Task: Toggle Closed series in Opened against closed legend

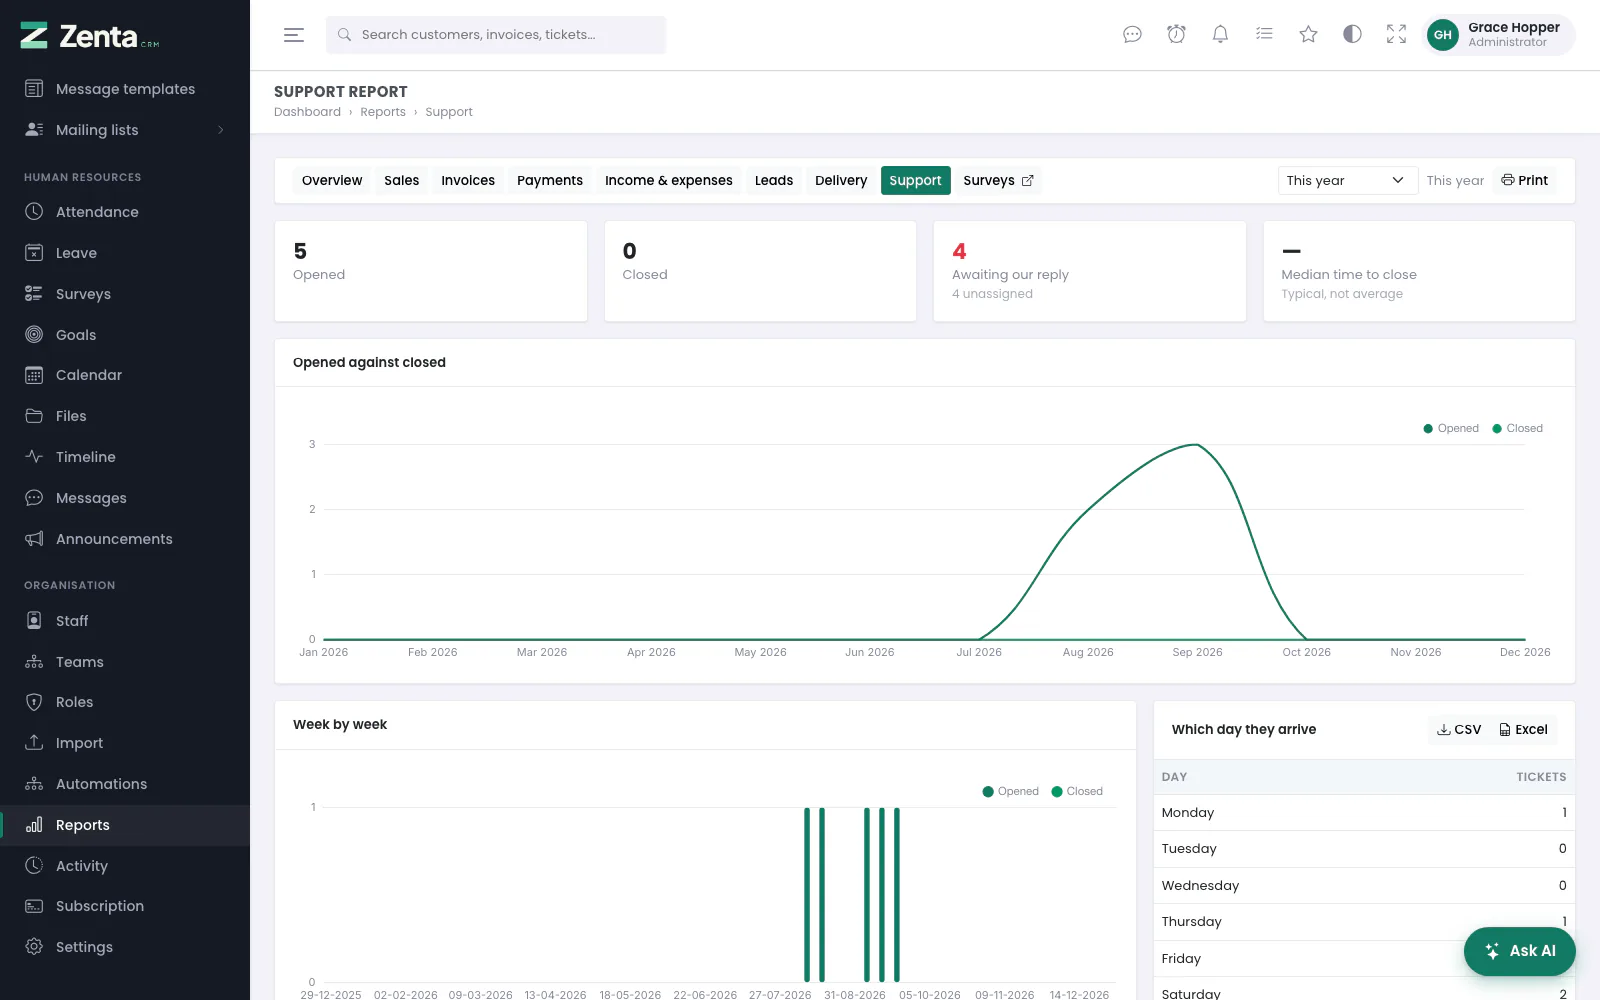Action: (x=1518, y=428)
